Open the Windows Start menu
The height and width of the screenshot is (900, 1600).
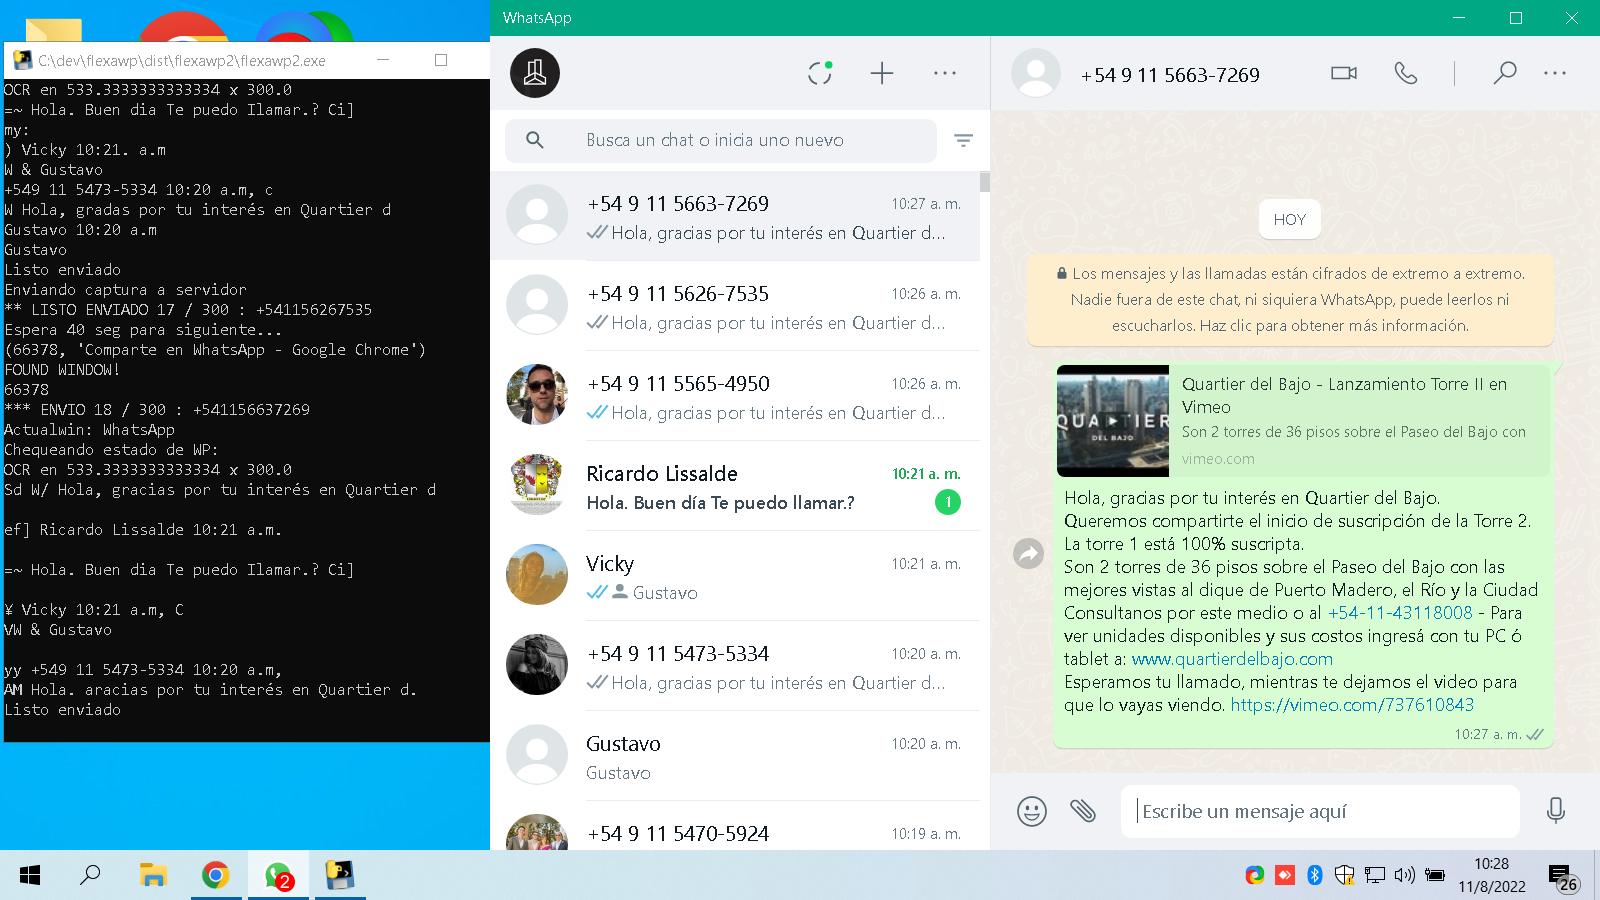click(30, 876)
